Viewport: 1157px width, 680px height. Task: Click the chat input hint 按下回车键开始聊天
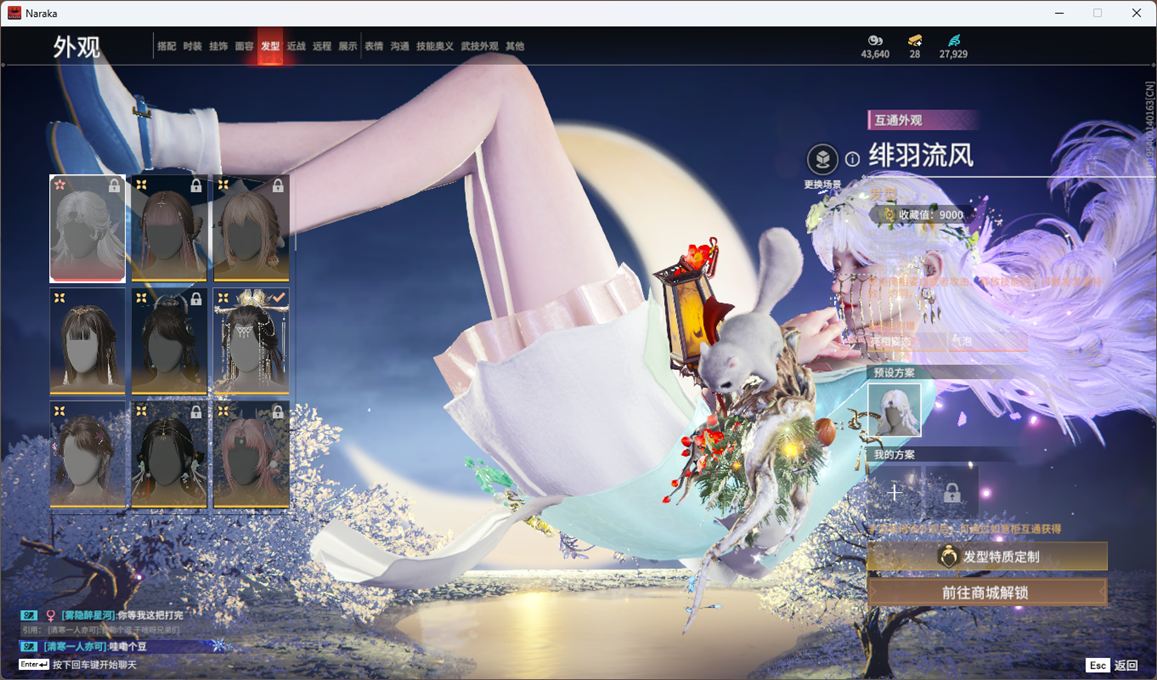94,665
